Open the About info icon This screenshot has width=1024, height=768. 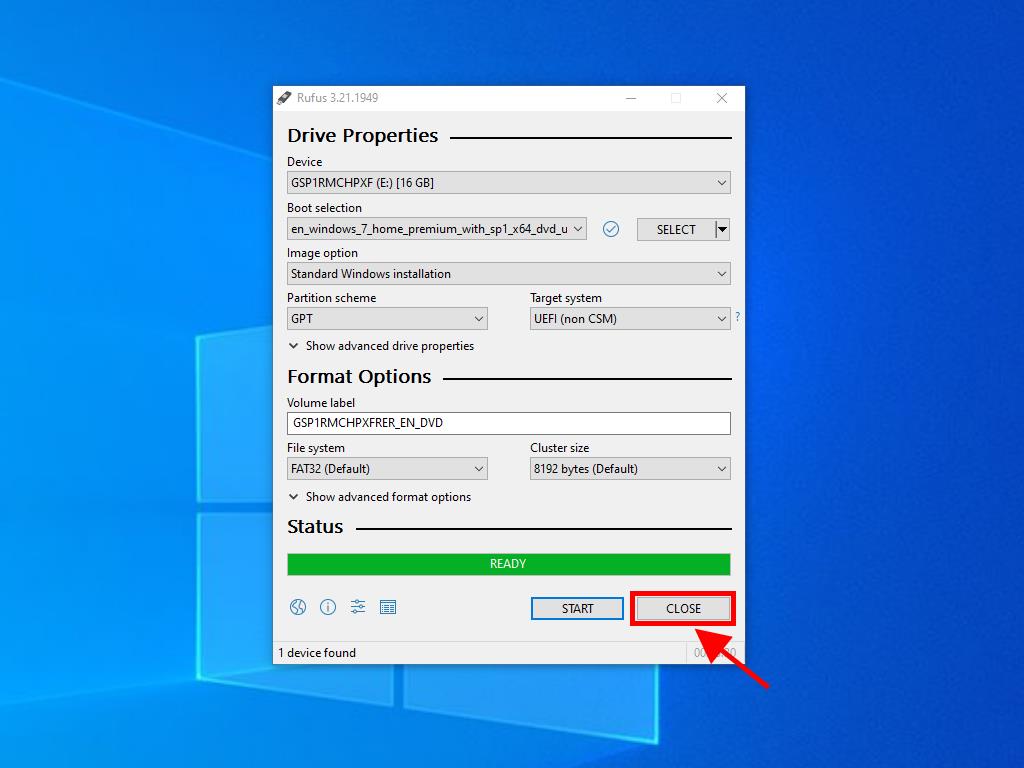[327, 607]
